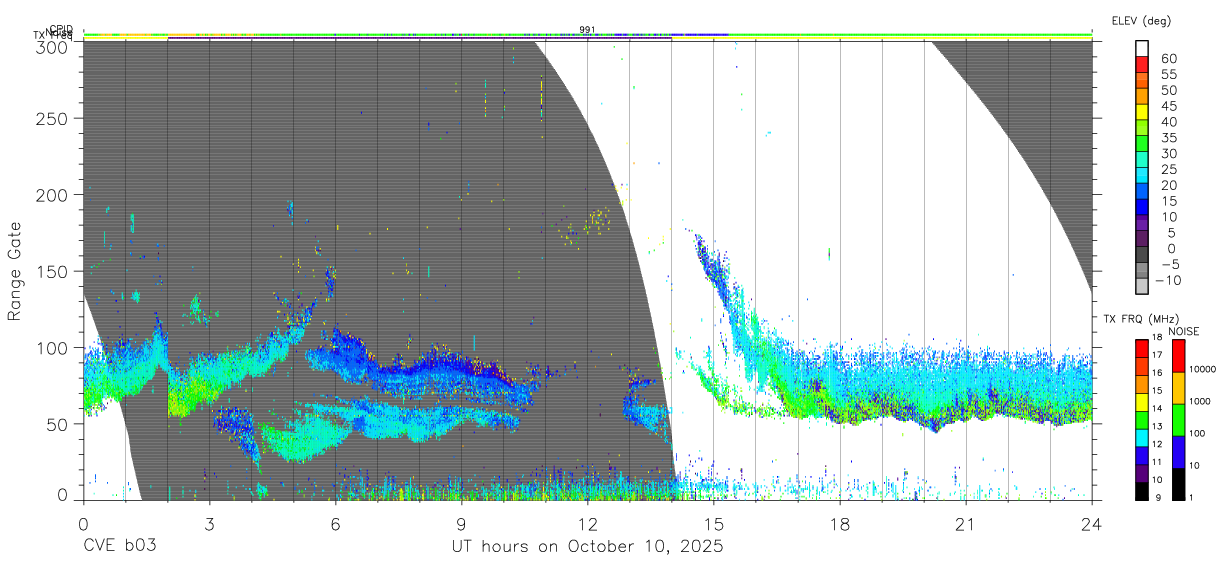This screenshot has width=1228, height=567.
Task: Select the yellow ELEV swatch between 45 and 40
Action: click(1142, 112)
